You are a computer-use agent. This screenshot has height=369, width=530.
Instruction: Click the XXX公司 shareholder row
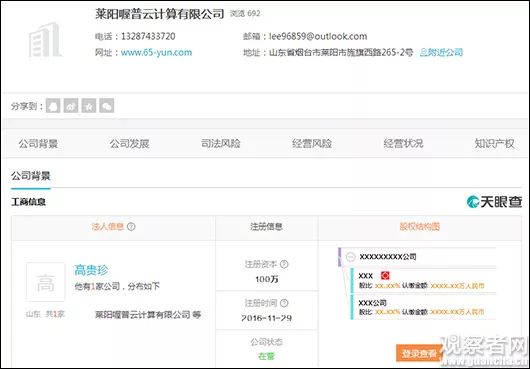(x=424, y=307)
